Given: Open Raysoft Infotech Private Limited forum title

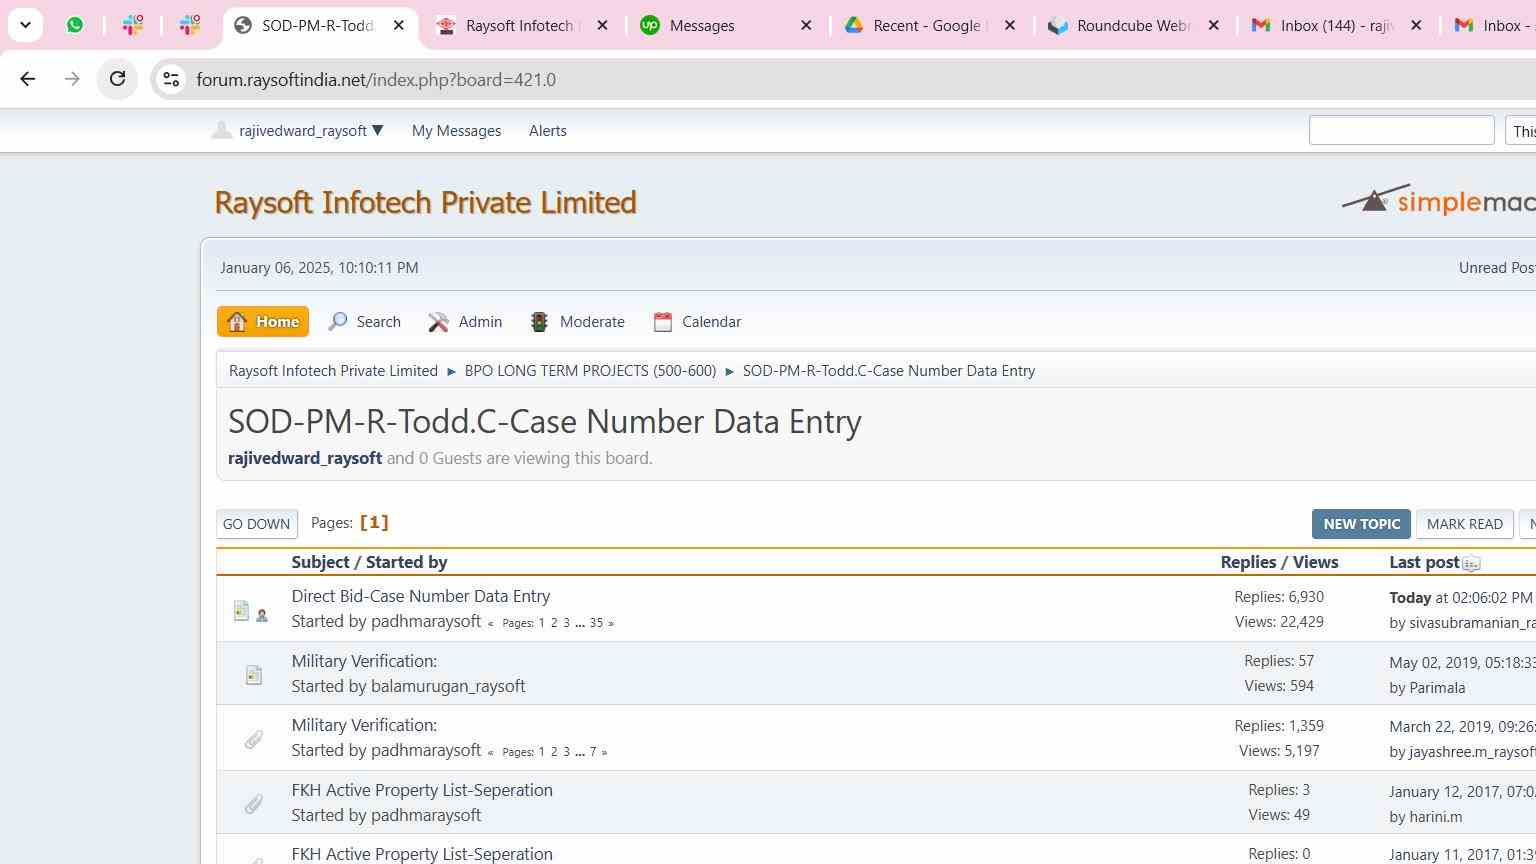Looking at the screenshot, I should (426, 202).
